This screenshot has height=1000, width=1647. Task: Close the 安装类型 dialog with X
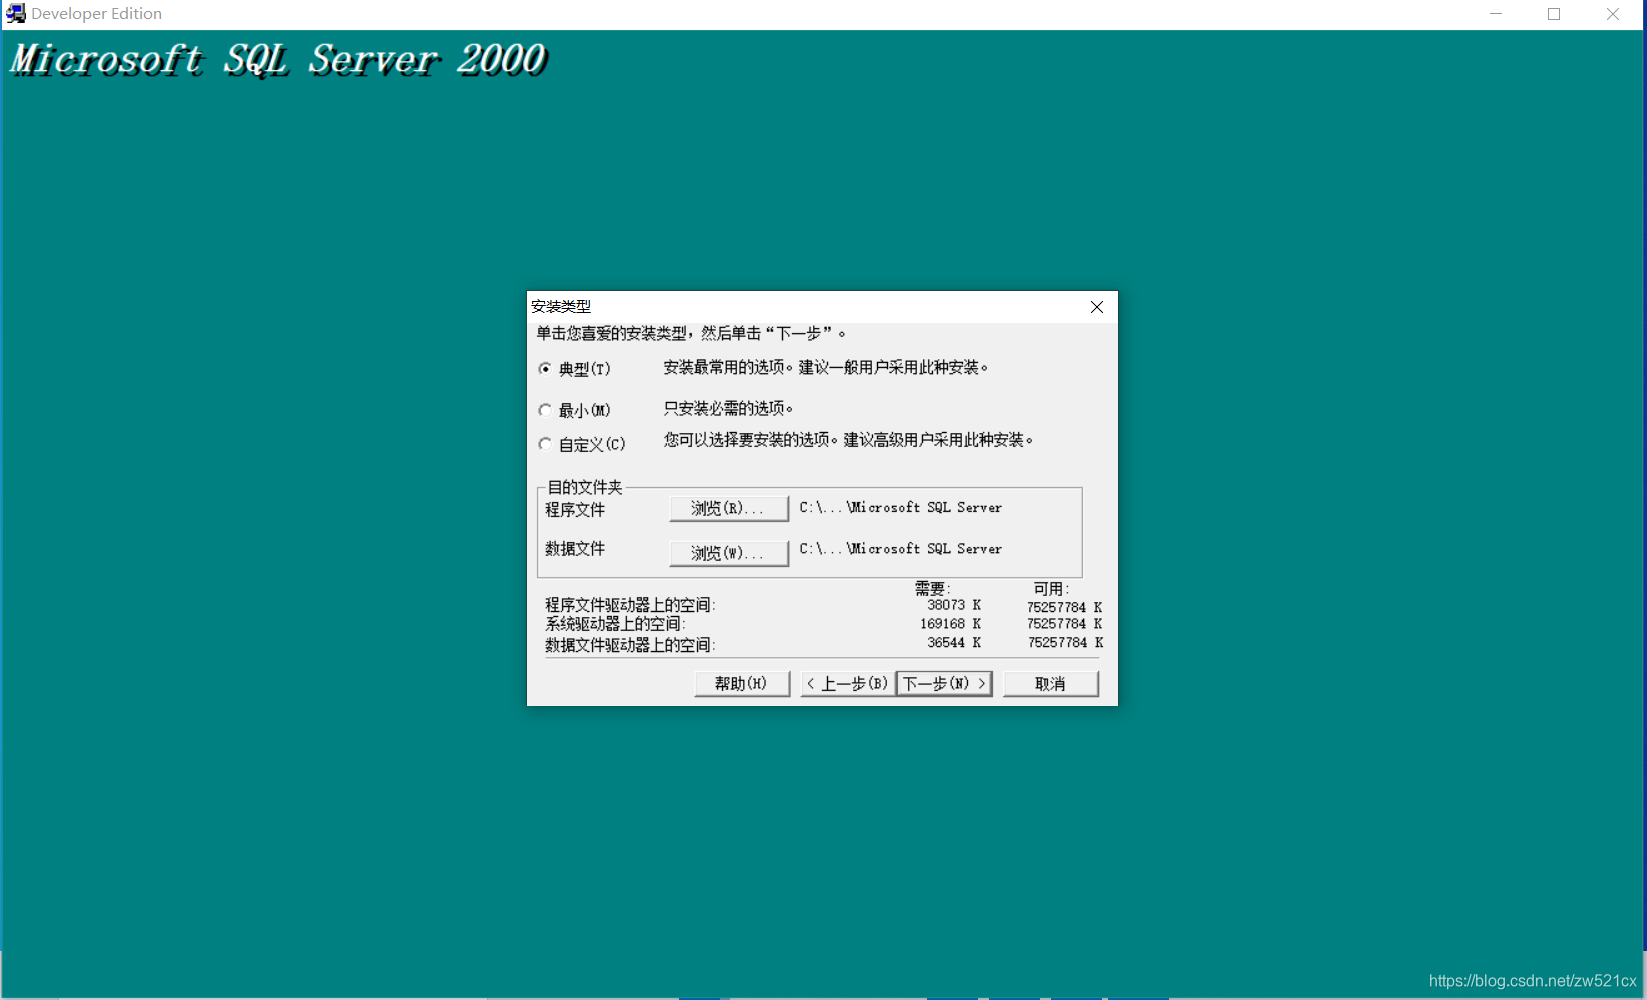pyautogui.click(x=1097, y=307)
